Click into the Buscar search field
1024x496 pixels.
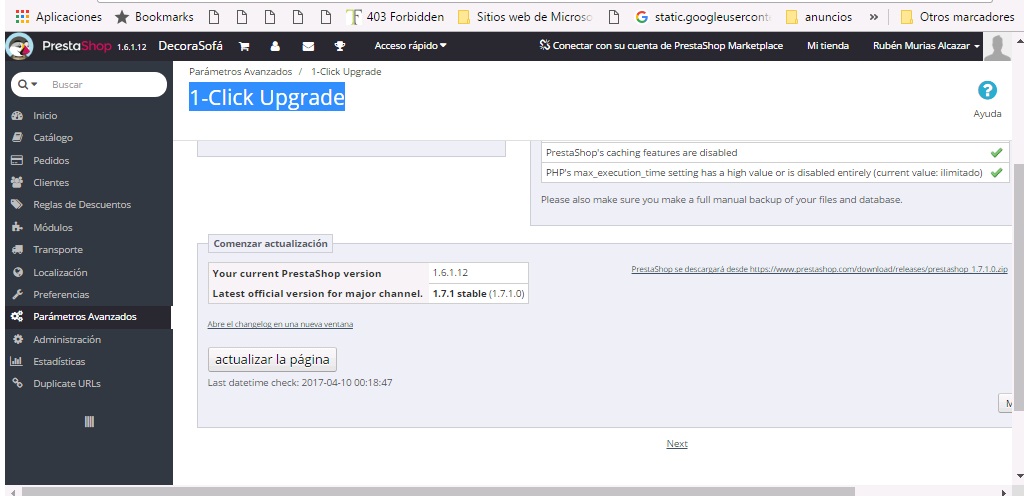coord(104,84)
